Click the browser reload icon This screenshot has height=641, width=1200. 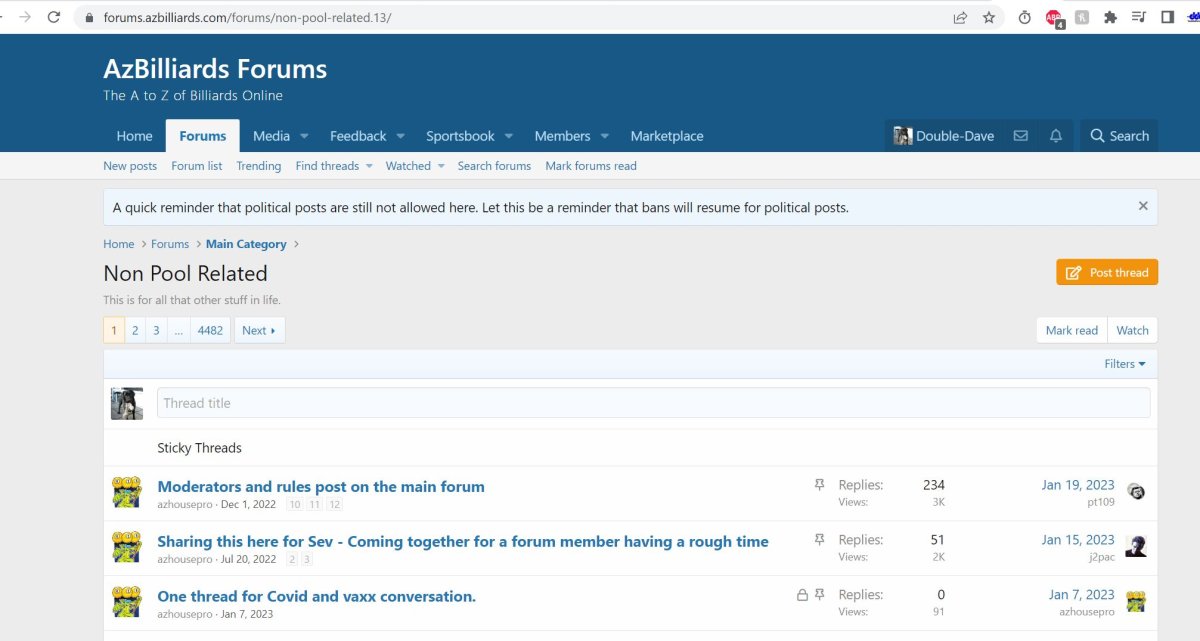pyautogui.click(x=54, y=17)
